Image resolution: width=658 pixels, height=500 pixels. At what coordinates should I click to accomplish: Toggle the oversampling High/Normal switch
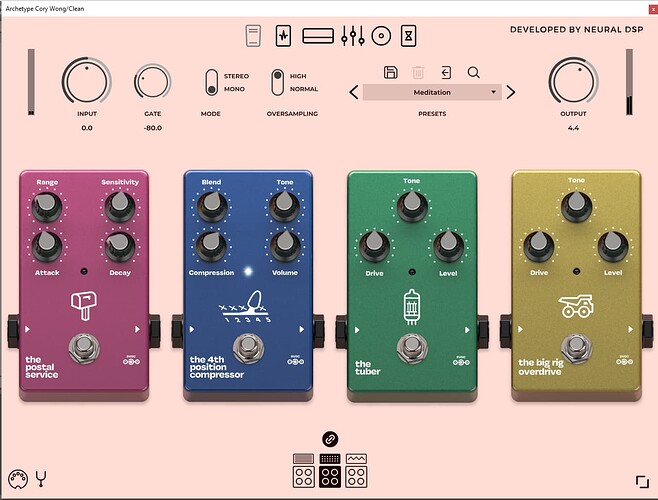(277, 82)
